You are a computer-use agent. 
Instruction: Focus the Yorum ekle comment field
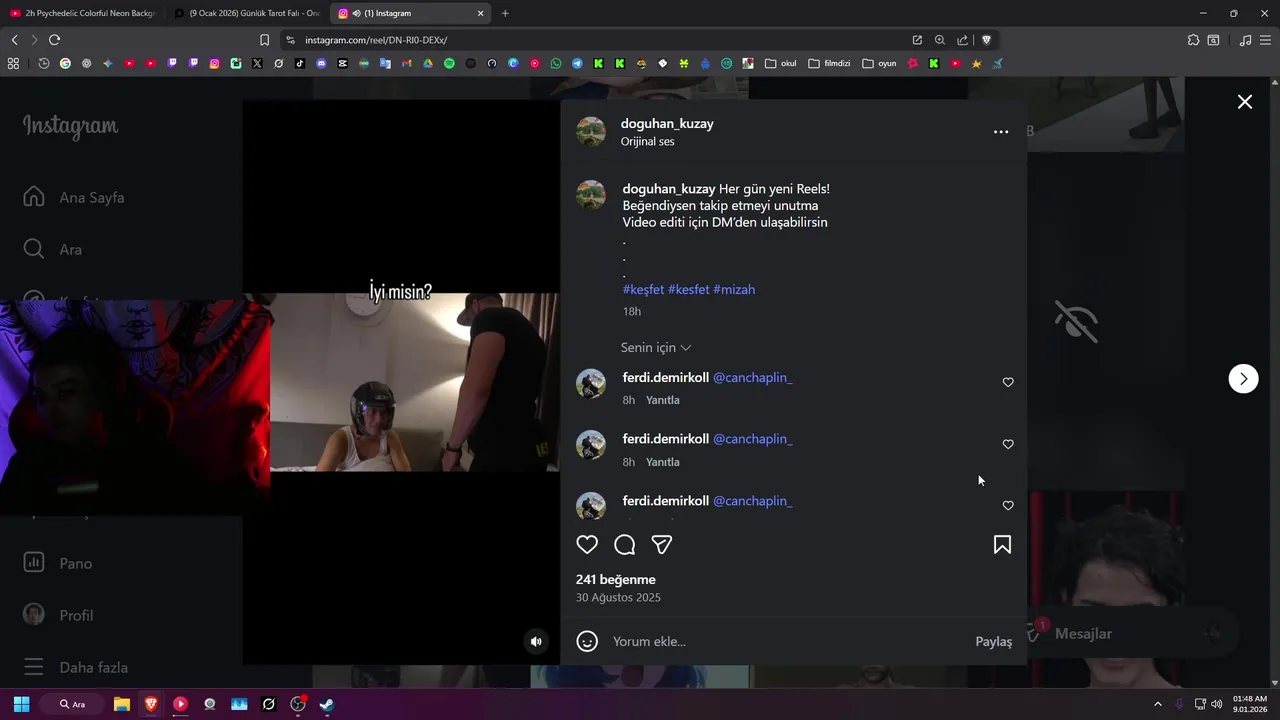point(785,641)
